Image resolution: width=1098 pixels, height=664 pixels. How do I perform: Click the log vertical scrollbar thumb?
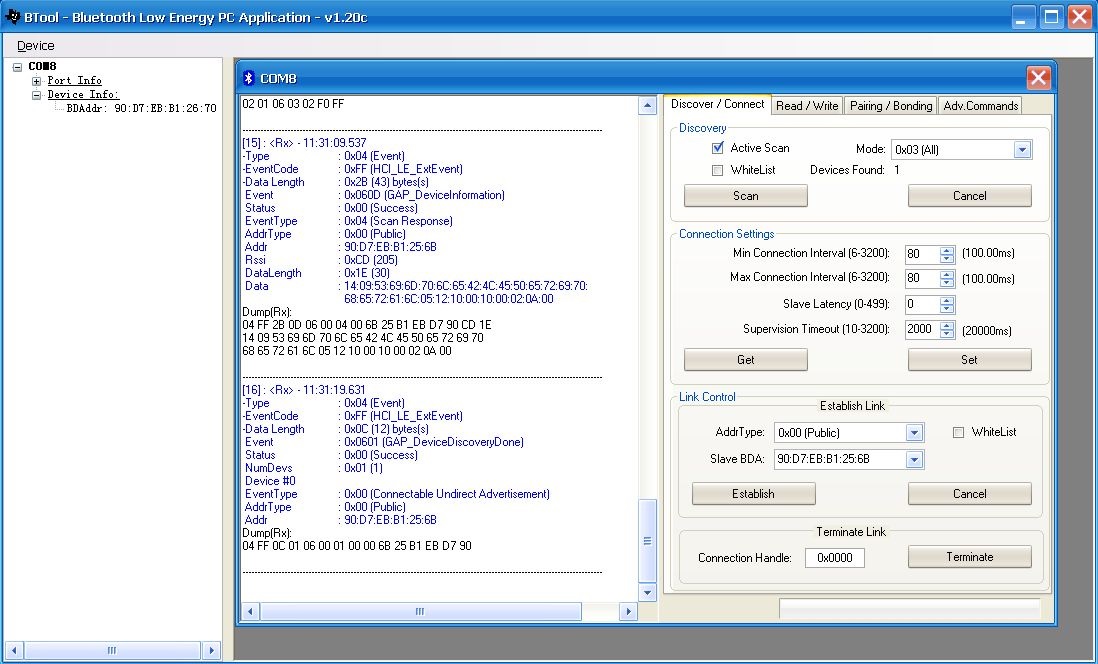tap(647, 540)
